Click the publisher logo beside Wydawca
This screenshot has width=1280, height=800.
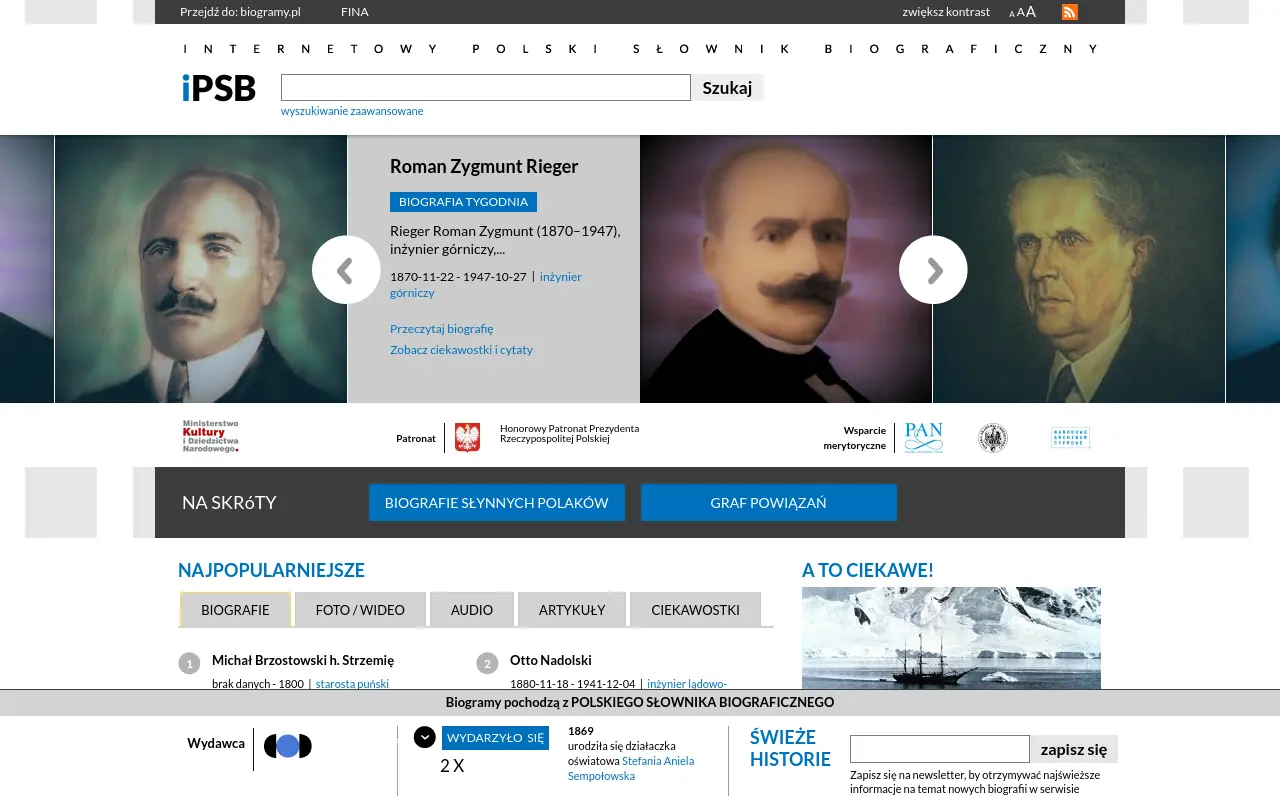pos(288,746)
